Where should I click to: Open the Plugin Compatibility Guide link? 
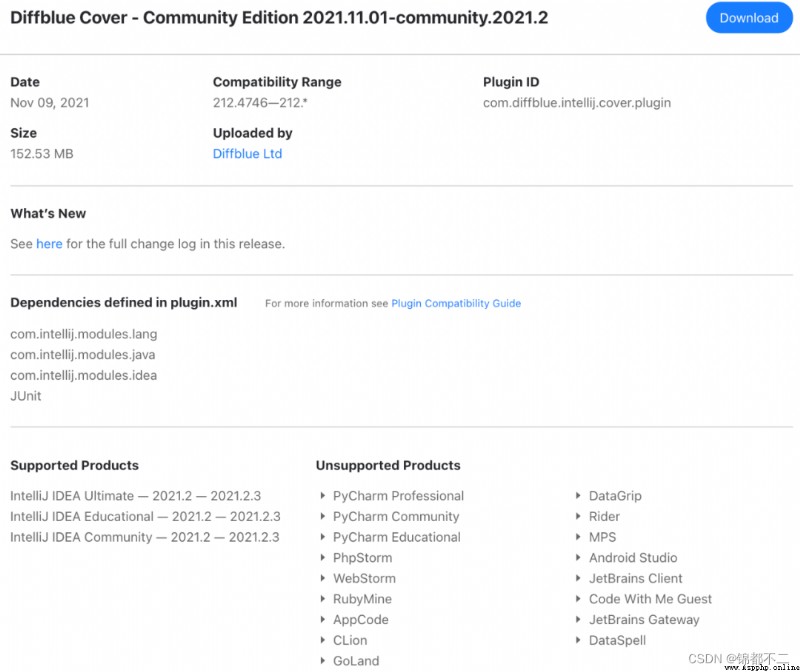click(456, 303)
